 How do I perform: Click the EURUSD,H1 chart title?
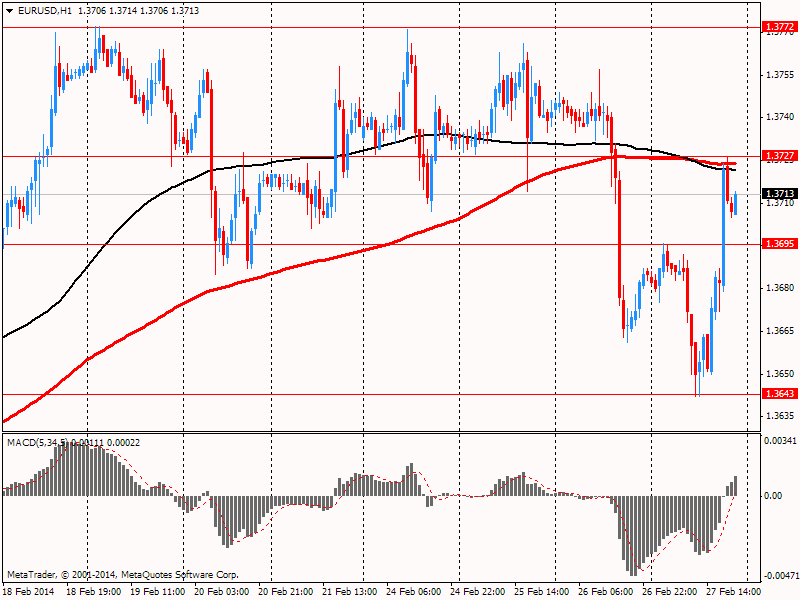point(44,11)
